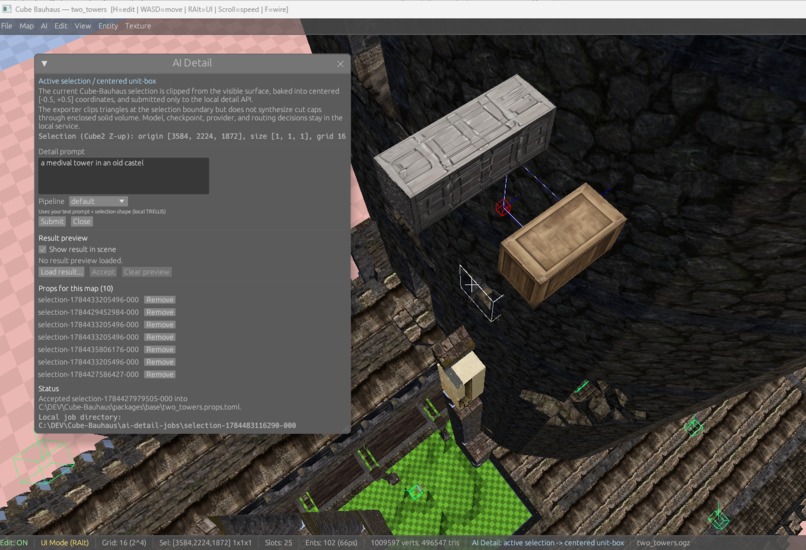Click the Selection origin and size readout line

(x=192, y=136)
